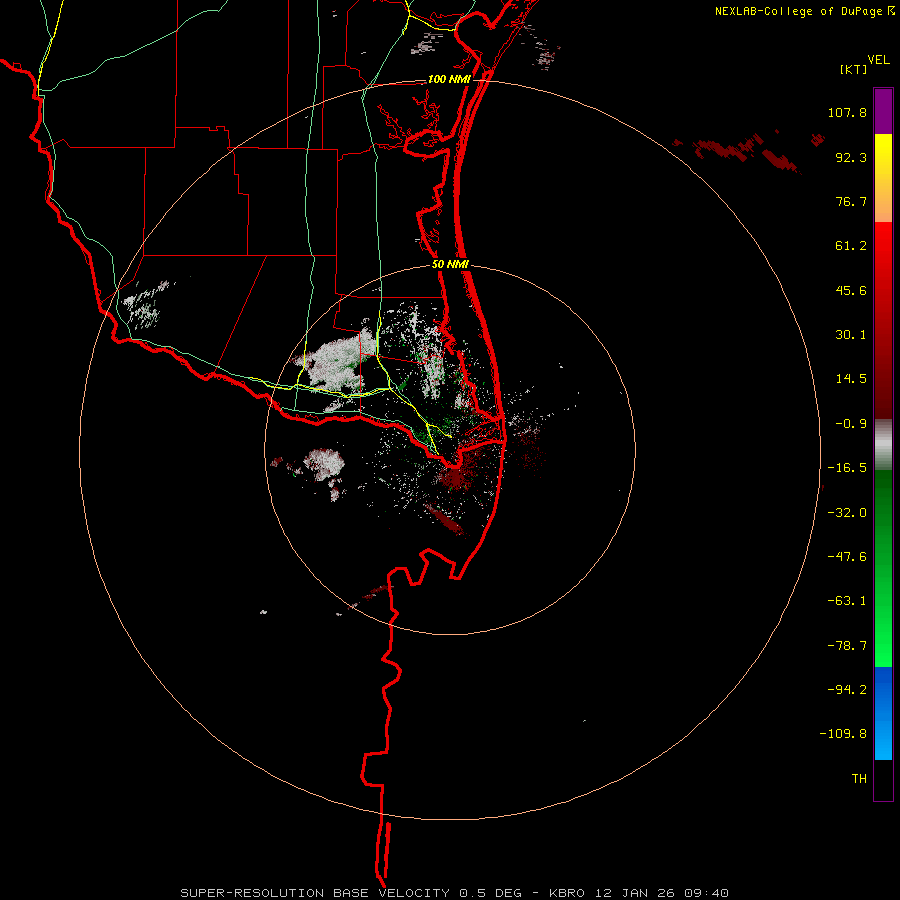Click the 61.2 velocity scale value

coord(851,246)
